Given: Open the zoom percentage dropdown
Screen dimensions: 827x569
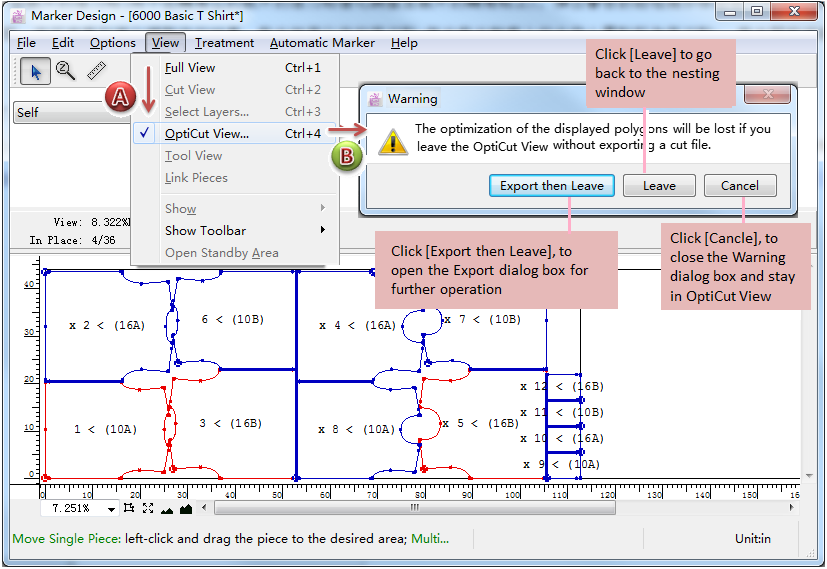Looking at the screenshot, I should pyautogui.click(x=110, y=509).
